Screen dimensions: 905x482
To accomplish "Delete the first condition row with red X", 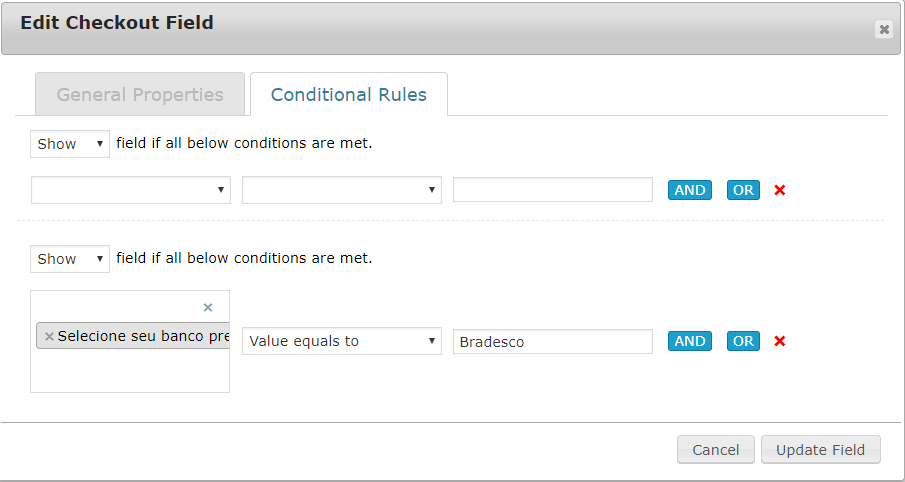I will (x=780, y=190).
